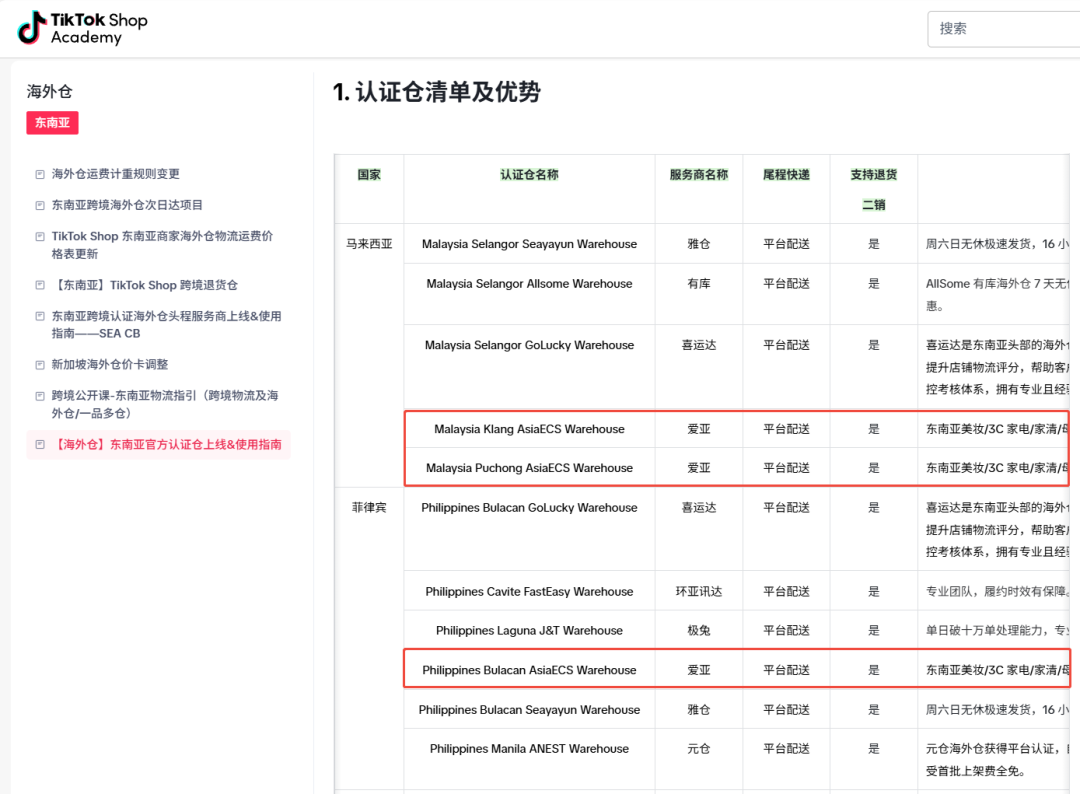The width and height of the screenshot is (1080, 794).
Task: Click the 海外仓 sidebar heading
Action: [50, 91]
